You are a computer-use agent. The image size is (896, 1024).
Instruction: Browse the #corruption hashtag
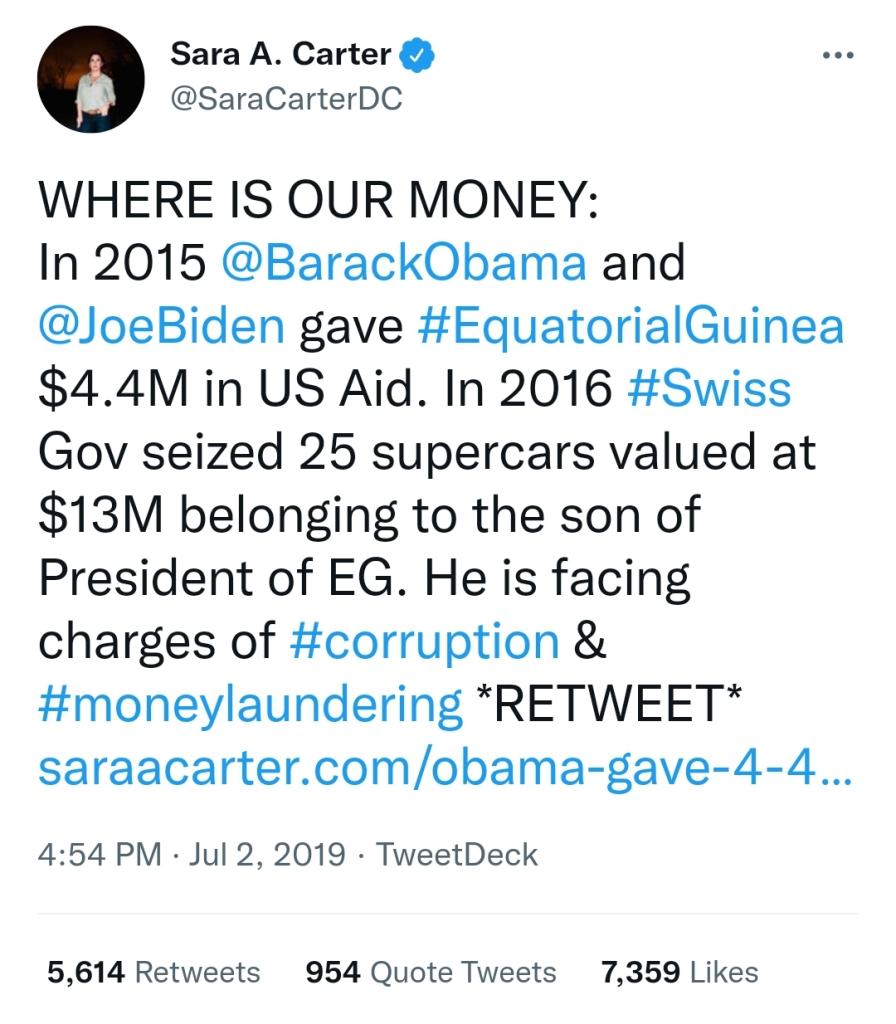click(423, 641)
